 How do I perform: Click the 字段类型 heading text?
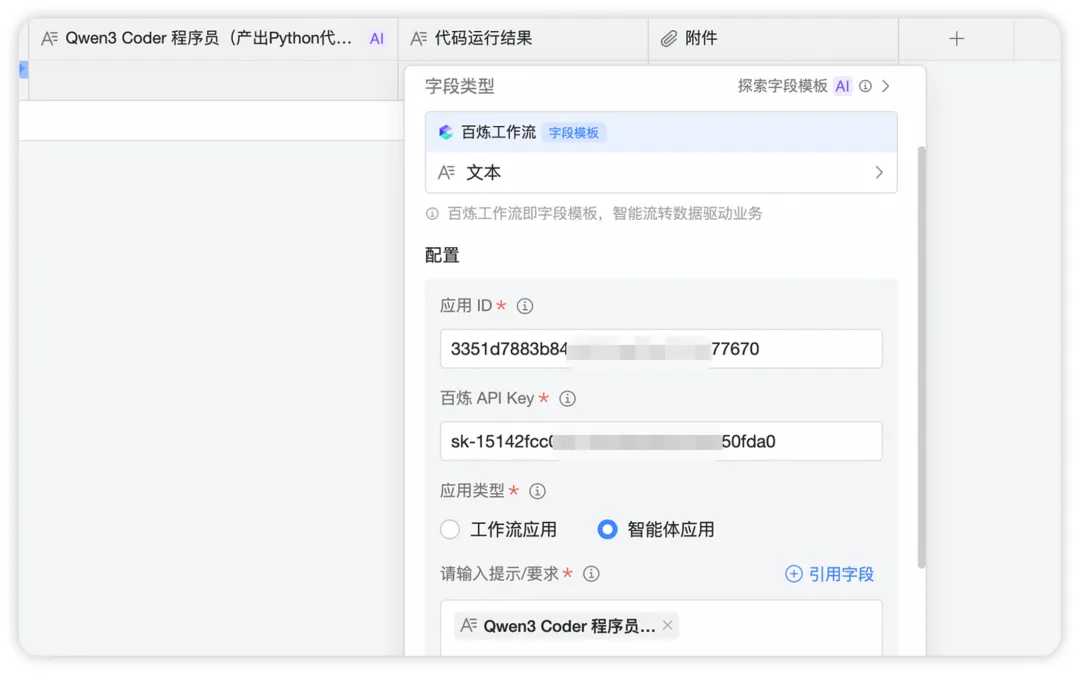click(459, 86)
